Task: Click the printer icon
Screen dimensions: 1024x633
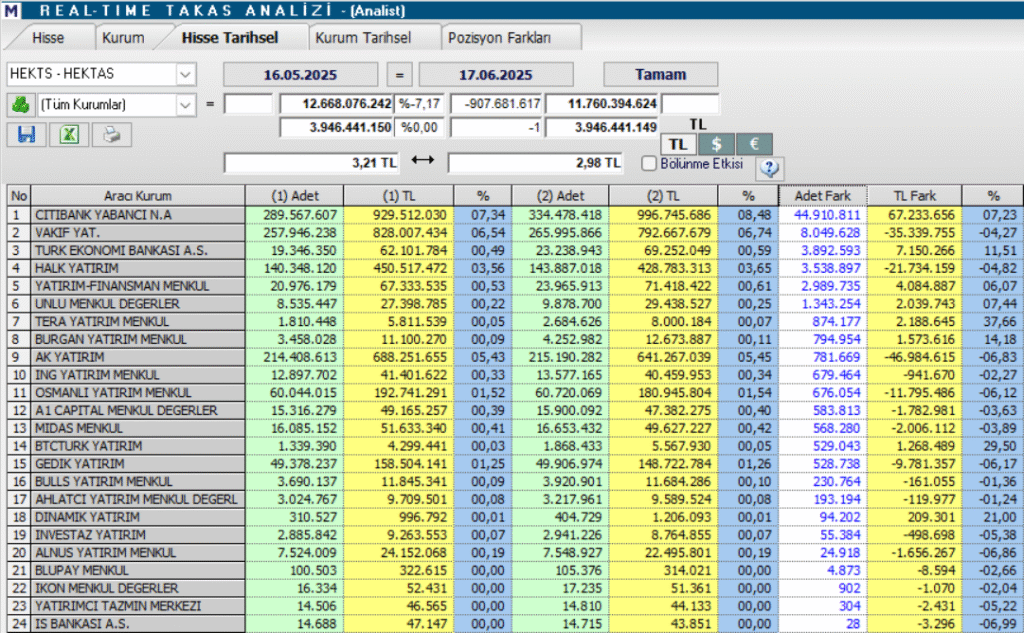Action: 112,135
